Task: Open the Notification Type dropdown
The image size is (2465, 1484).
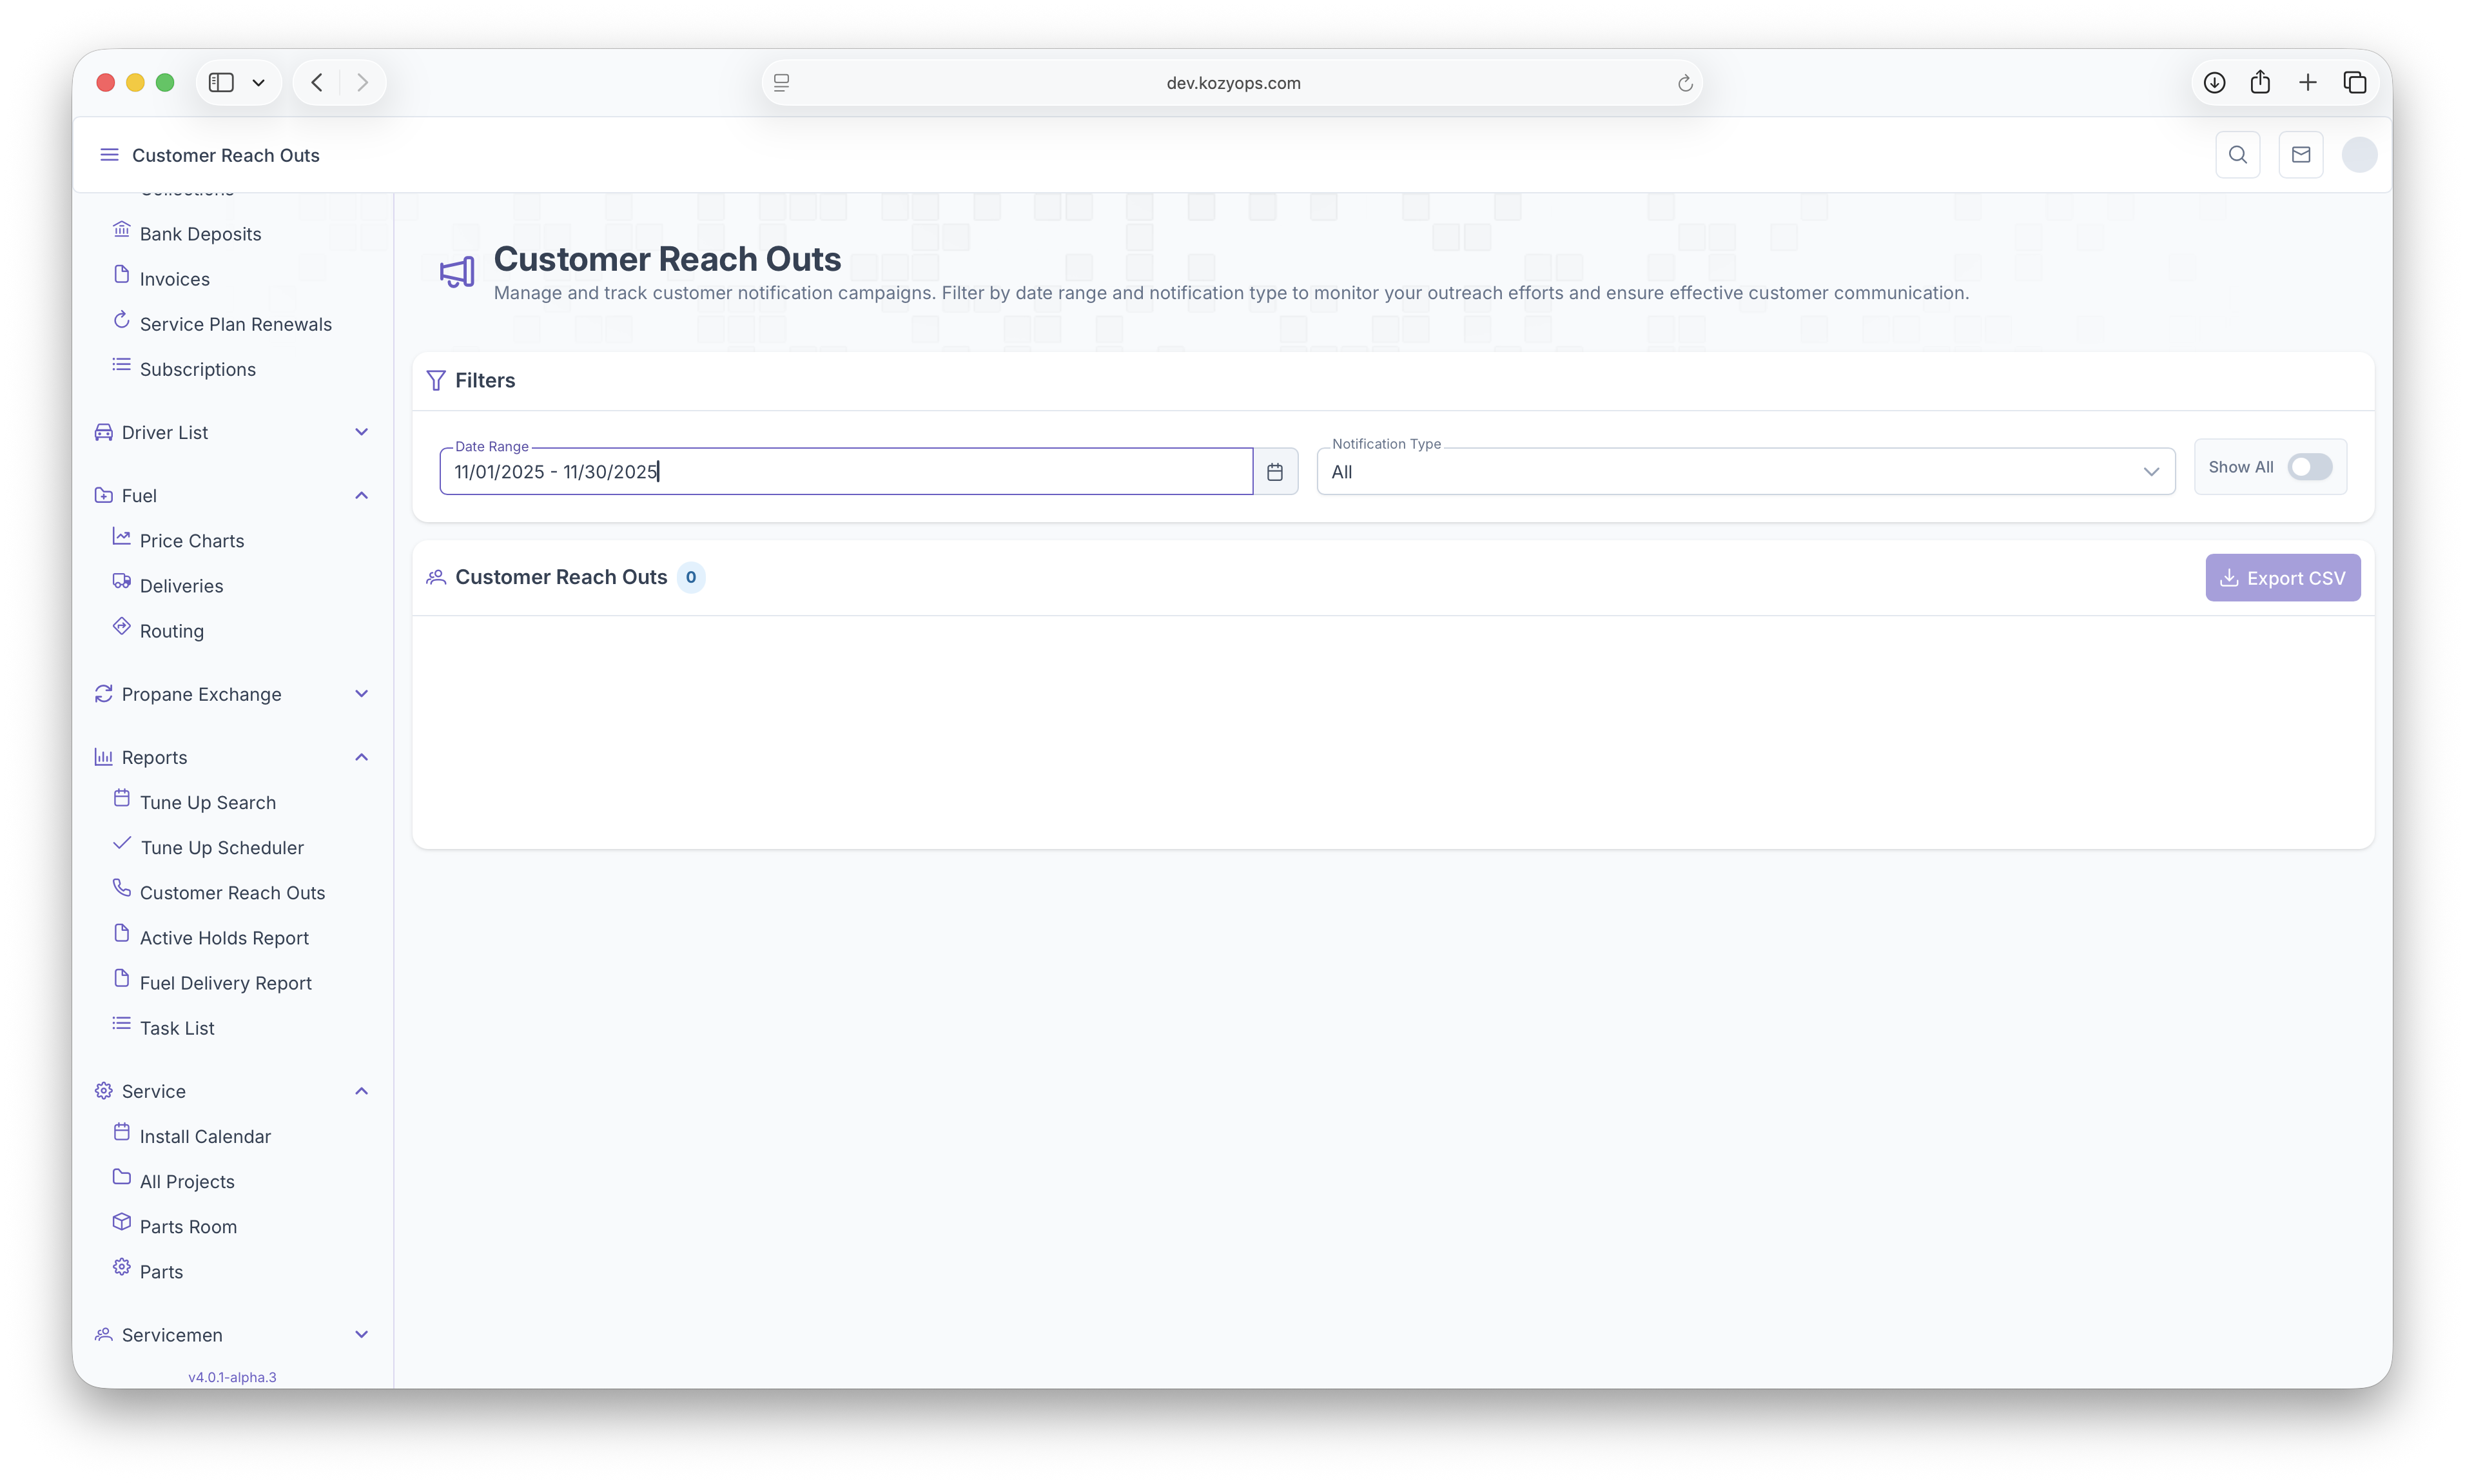Action: pyautogui.click(x=1745, y=472)
